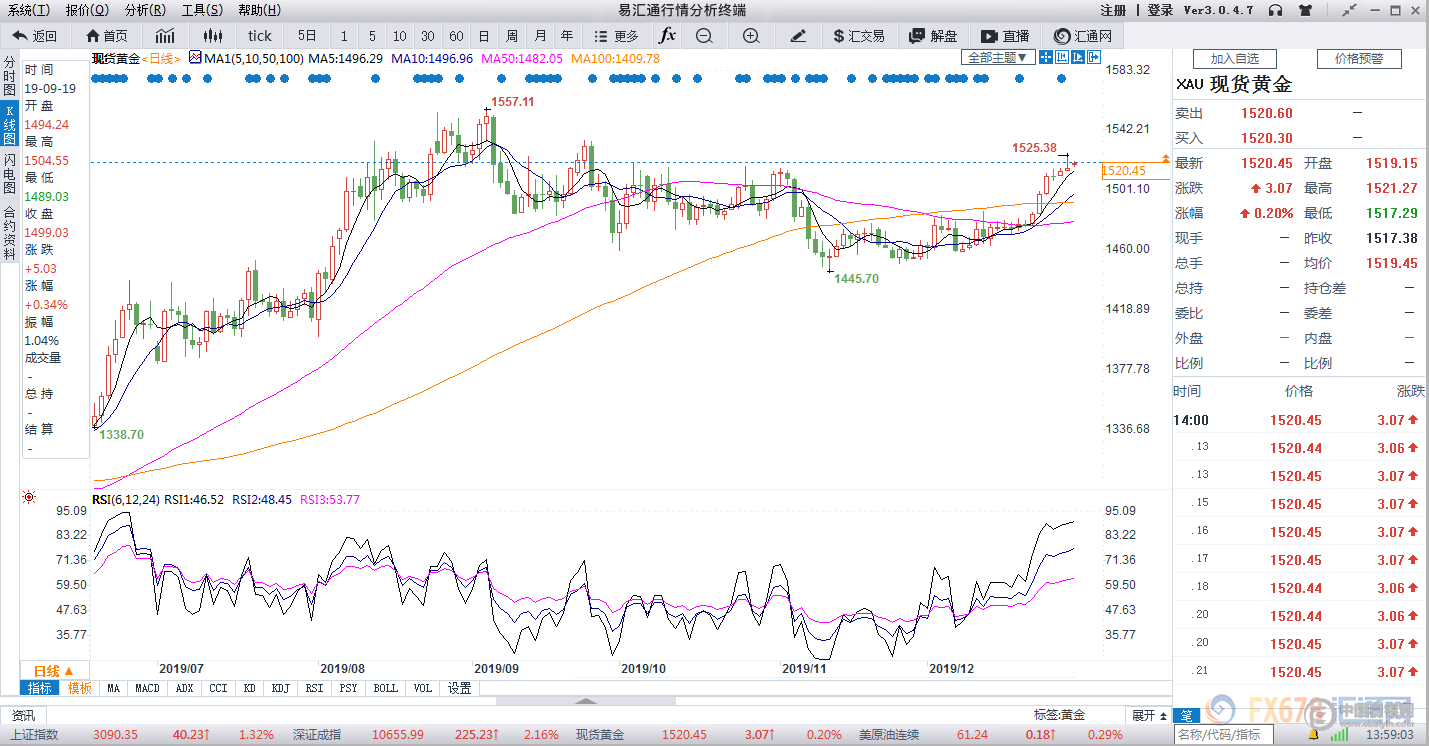This screenshot has width=1429, height=746.
Task: Open 汇通网 website link
Action: point(1085,35)
